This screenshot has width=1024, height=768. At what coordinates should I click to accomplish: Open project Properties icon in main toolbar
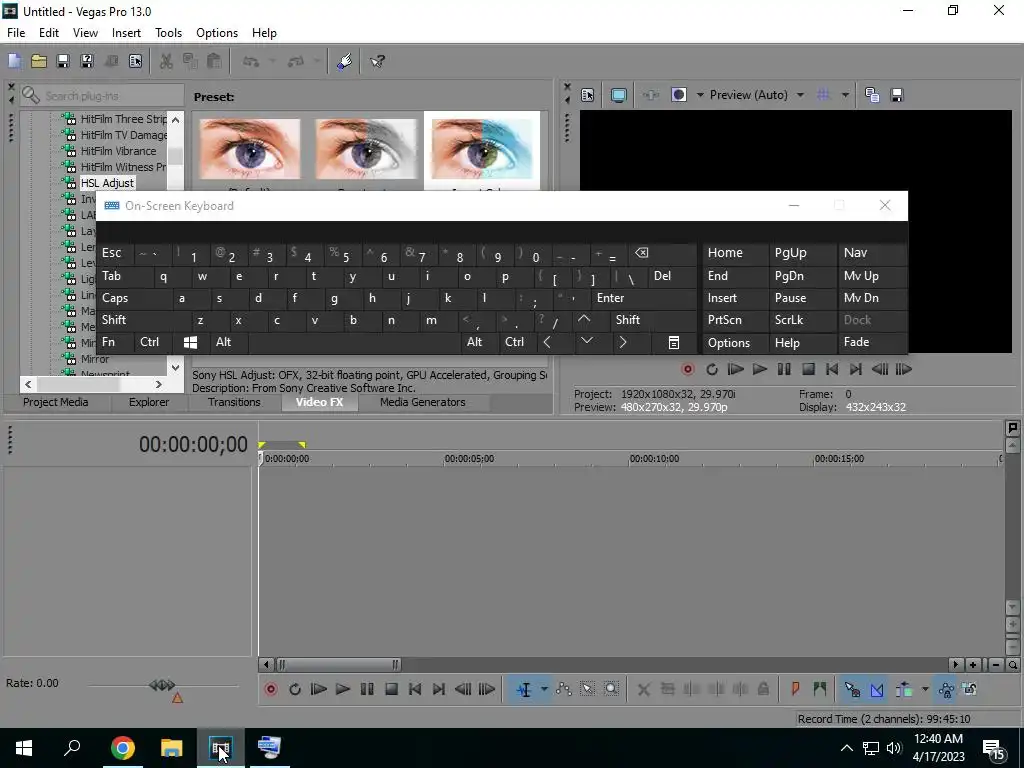135,61
